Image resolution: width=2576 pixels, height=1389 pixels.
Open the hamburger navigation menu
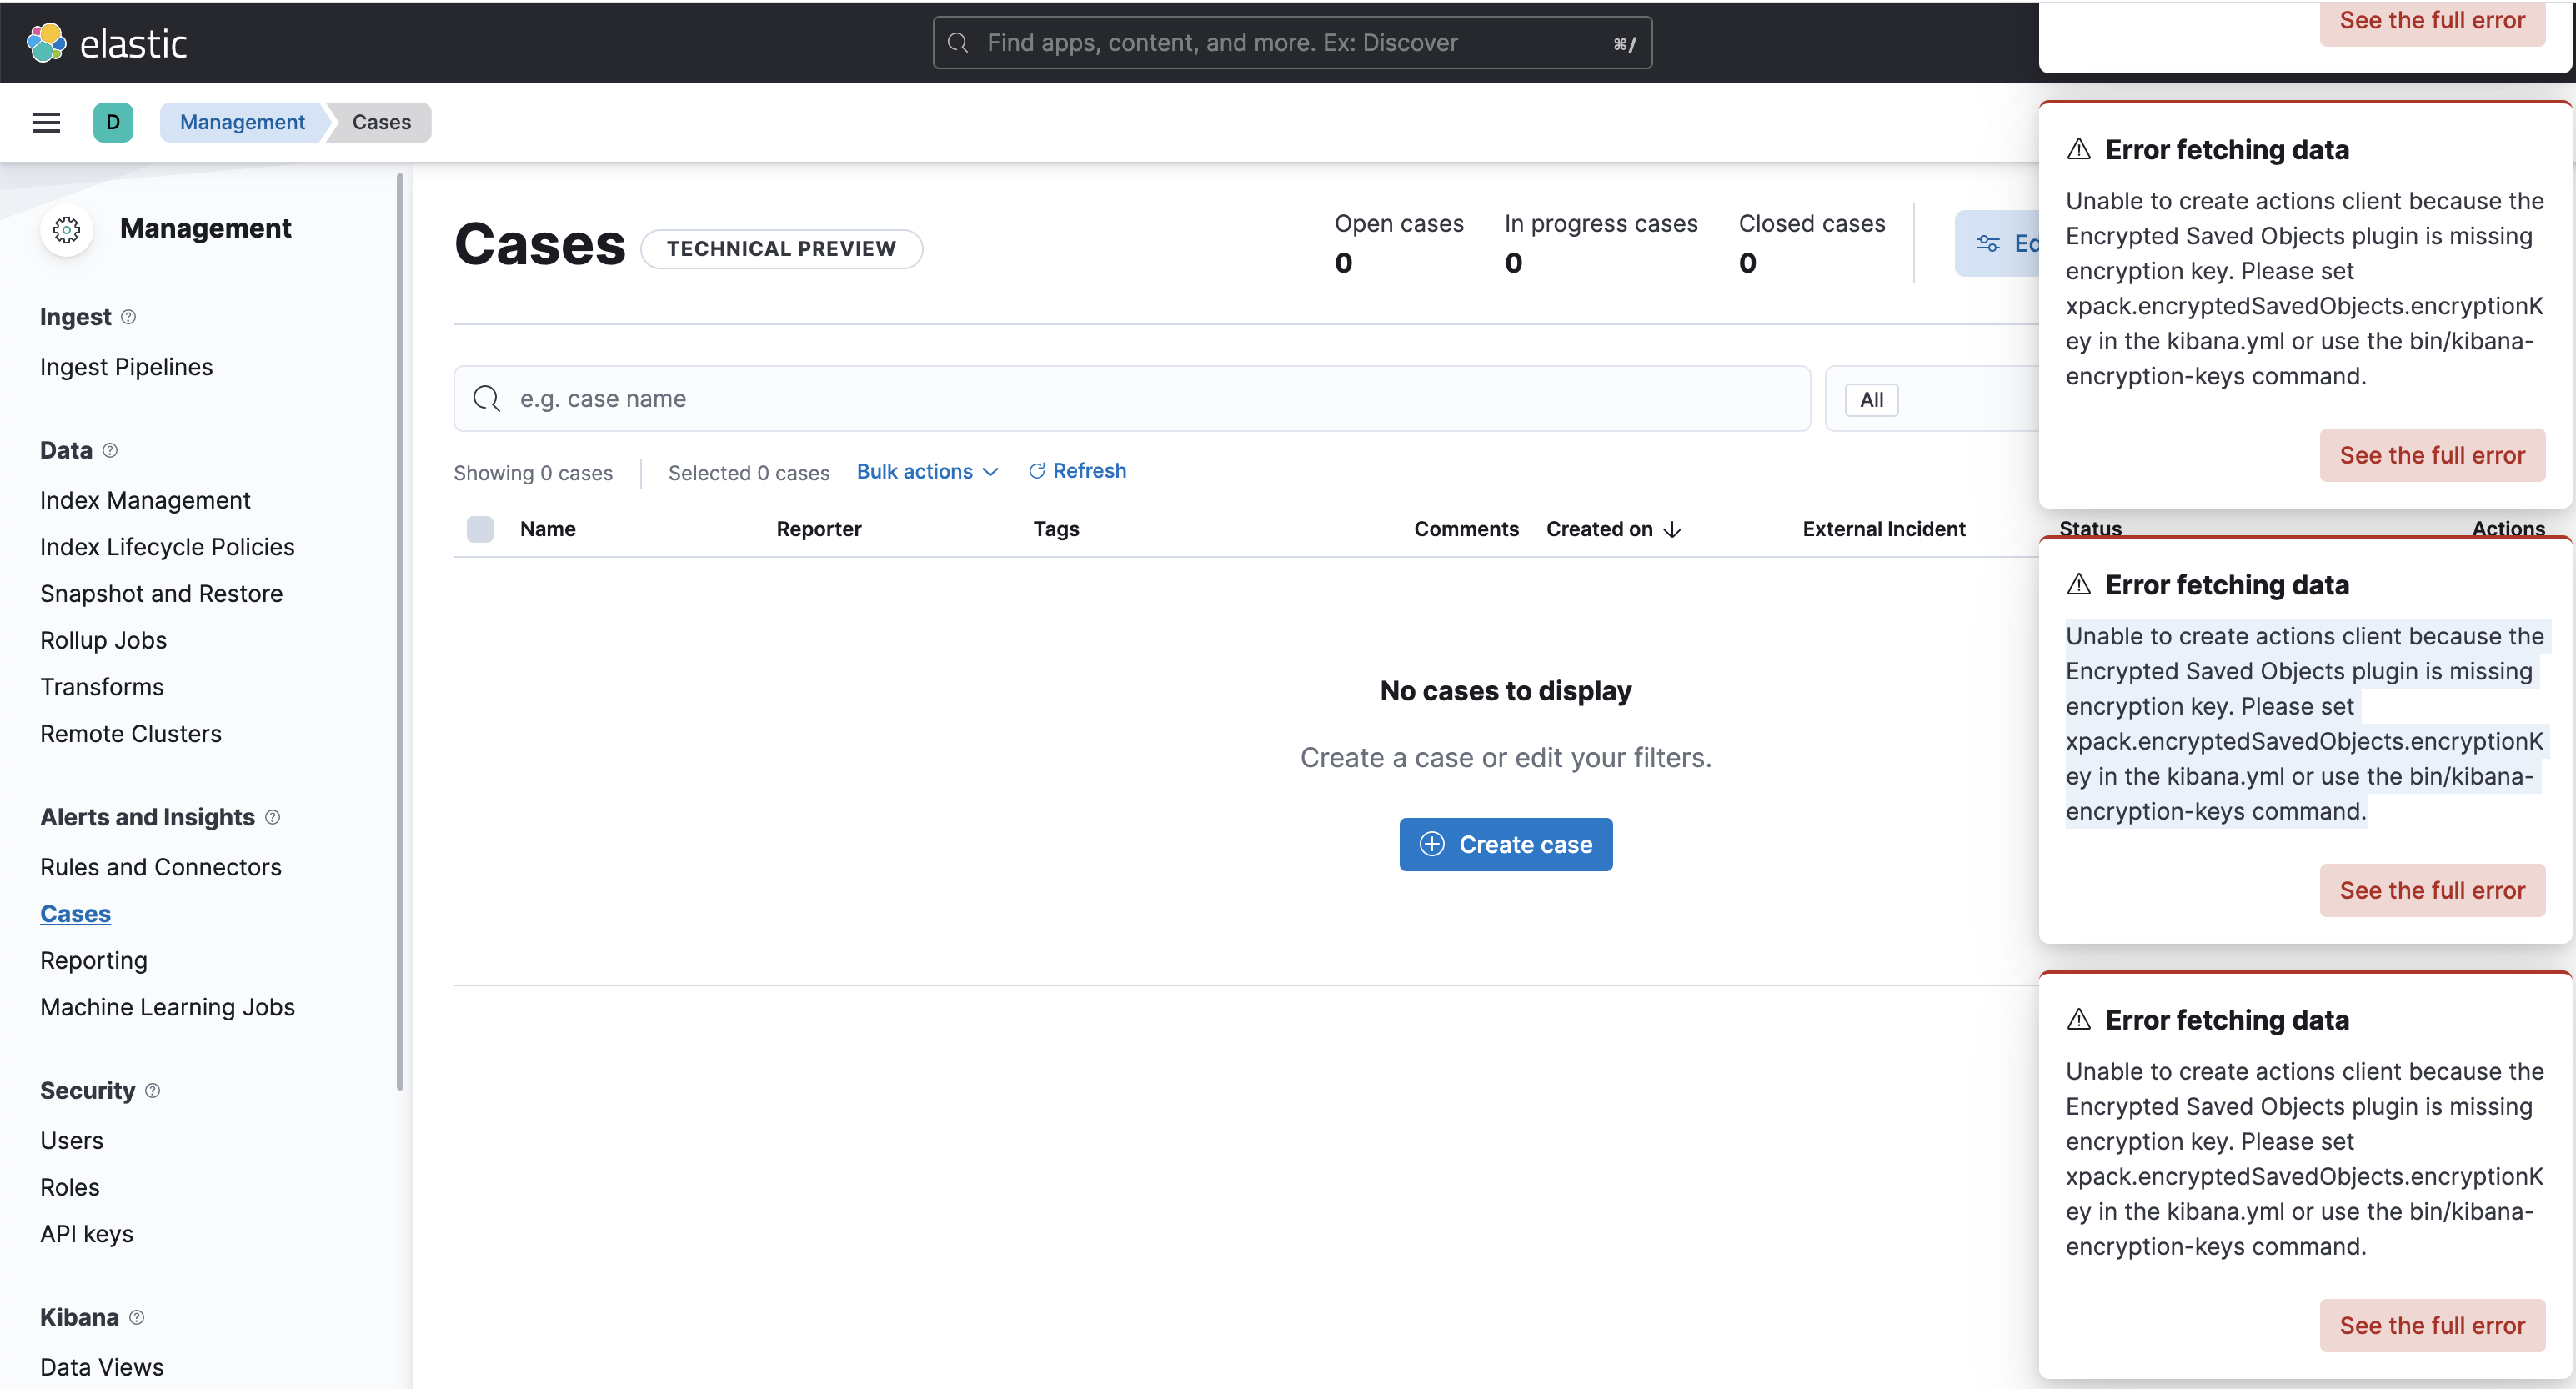pos(46,122)
